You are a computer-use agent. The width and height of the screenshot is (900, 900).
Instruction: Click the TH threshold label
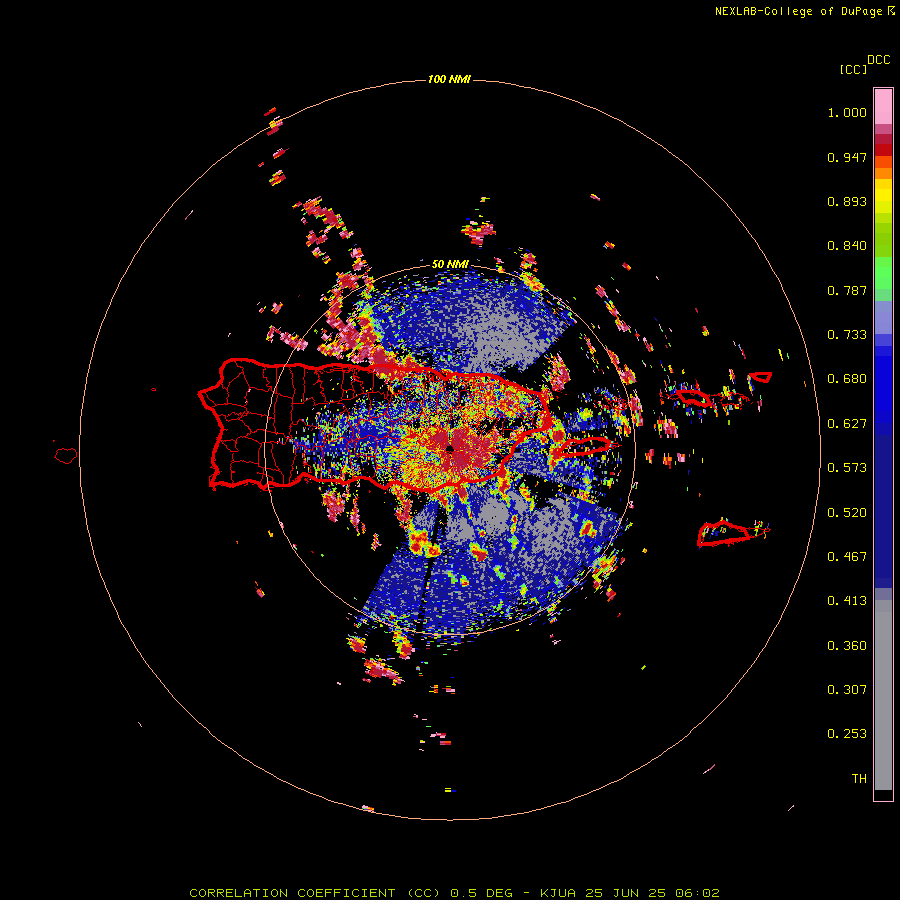859,779
